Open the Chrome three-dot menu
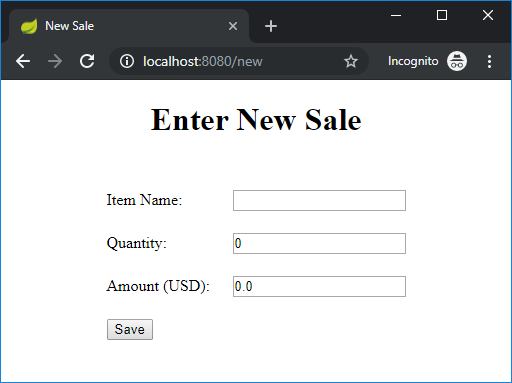This screenshot has width=512, height=383. pyautogui.click(x=489, y=61)
